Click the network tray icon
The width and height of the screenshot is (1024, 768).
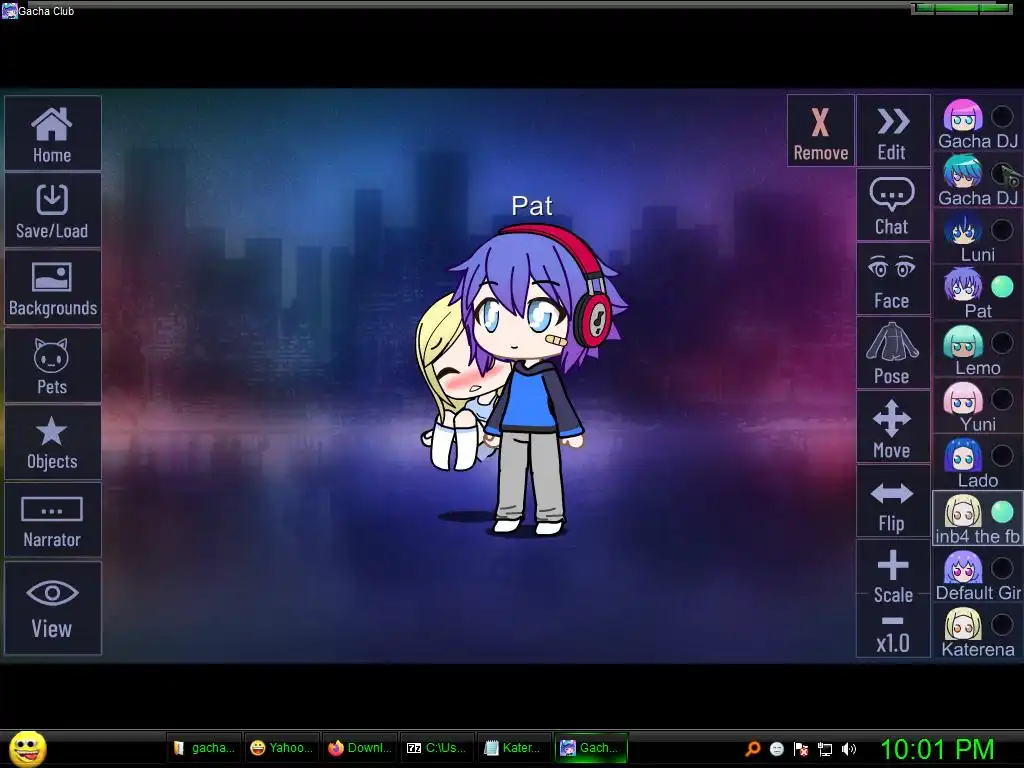coord(825,749)
